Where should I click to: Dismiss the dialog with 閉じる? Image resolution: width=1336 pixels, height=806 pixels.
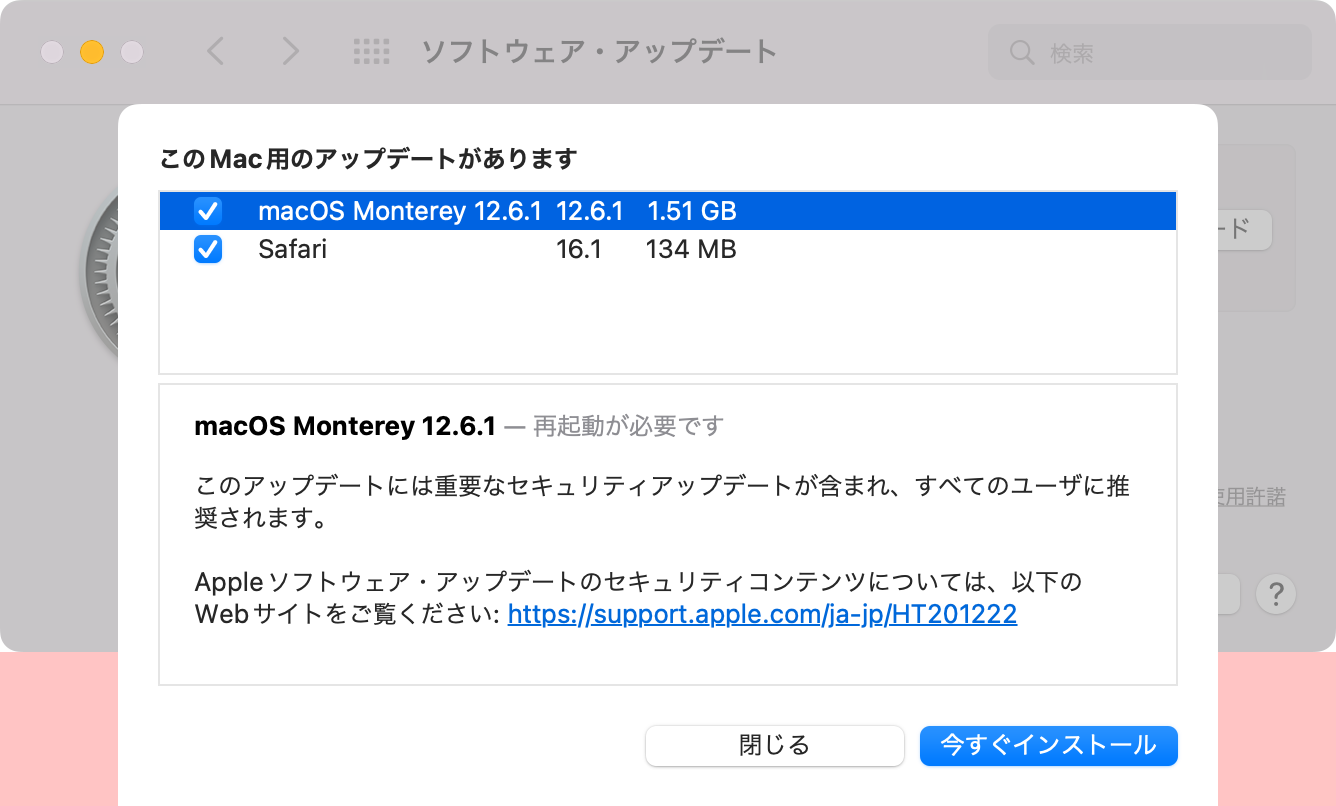coord(775,746)
